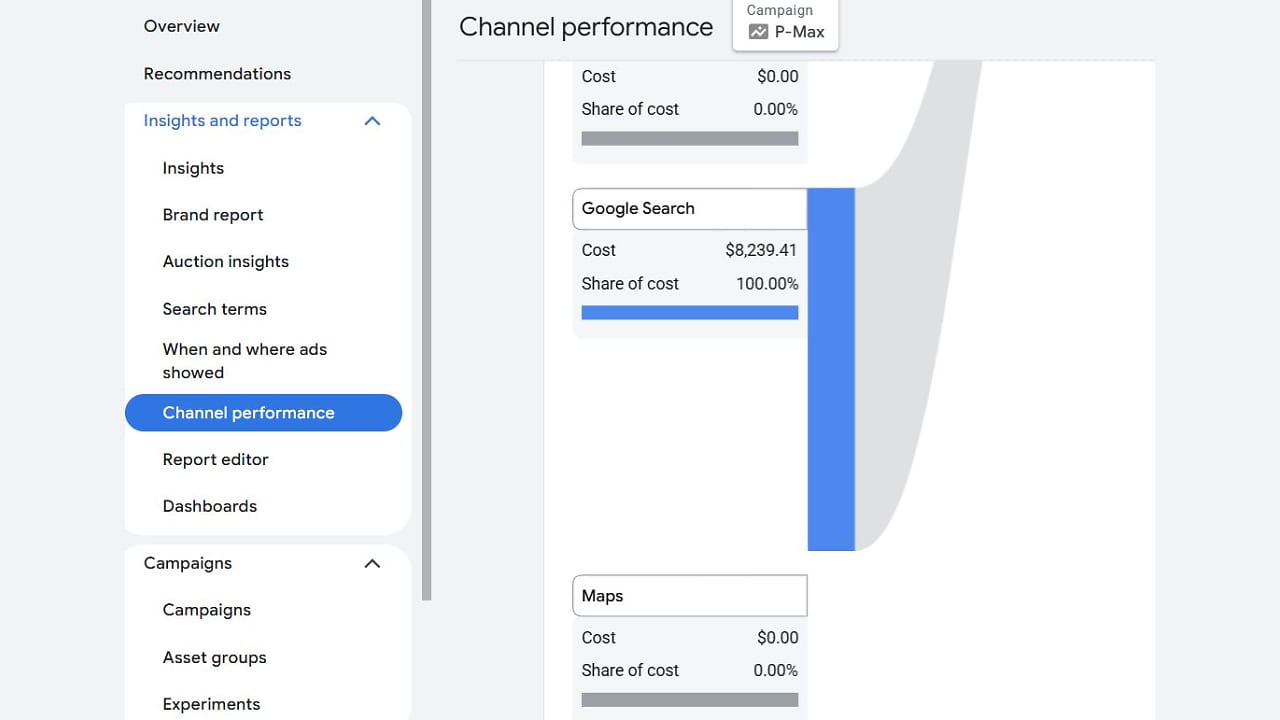Switch to the Insights page
Viewport: 1280px width, 720px height.
(x=193, y=168)
